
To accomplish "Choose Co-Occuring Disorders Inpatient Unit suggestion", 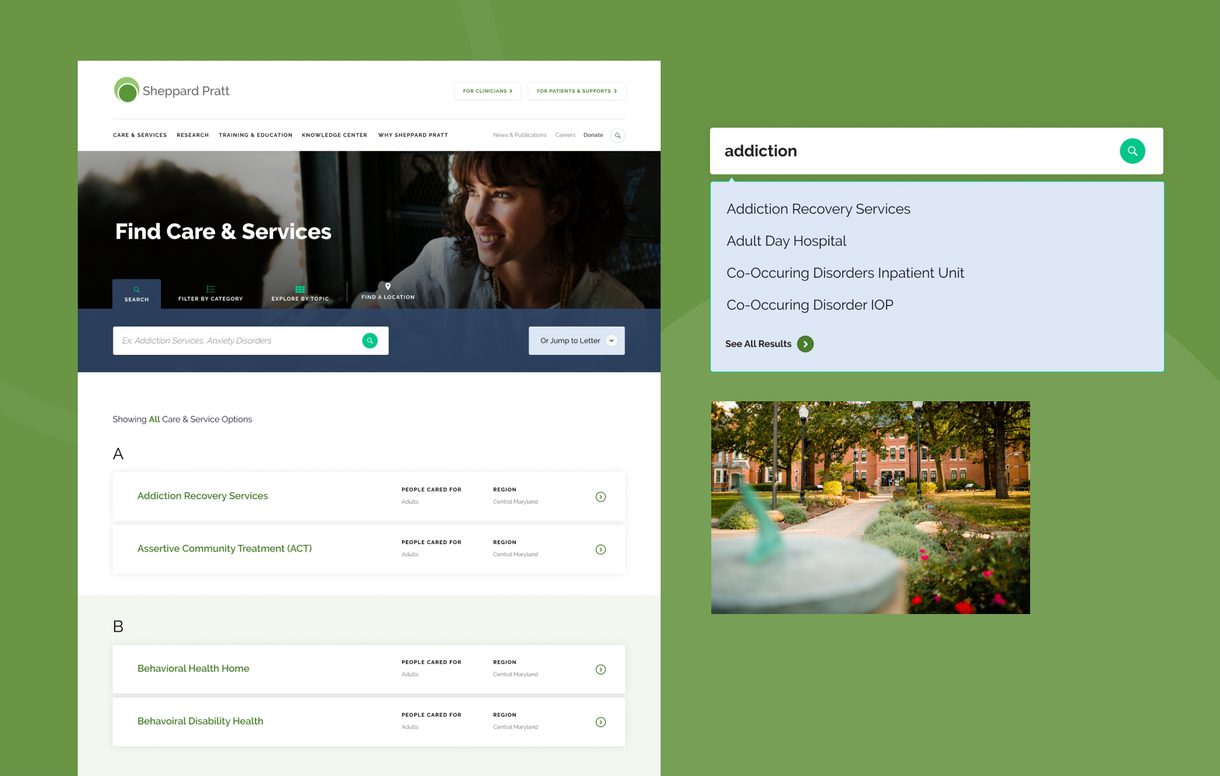I will pos(845,273).
